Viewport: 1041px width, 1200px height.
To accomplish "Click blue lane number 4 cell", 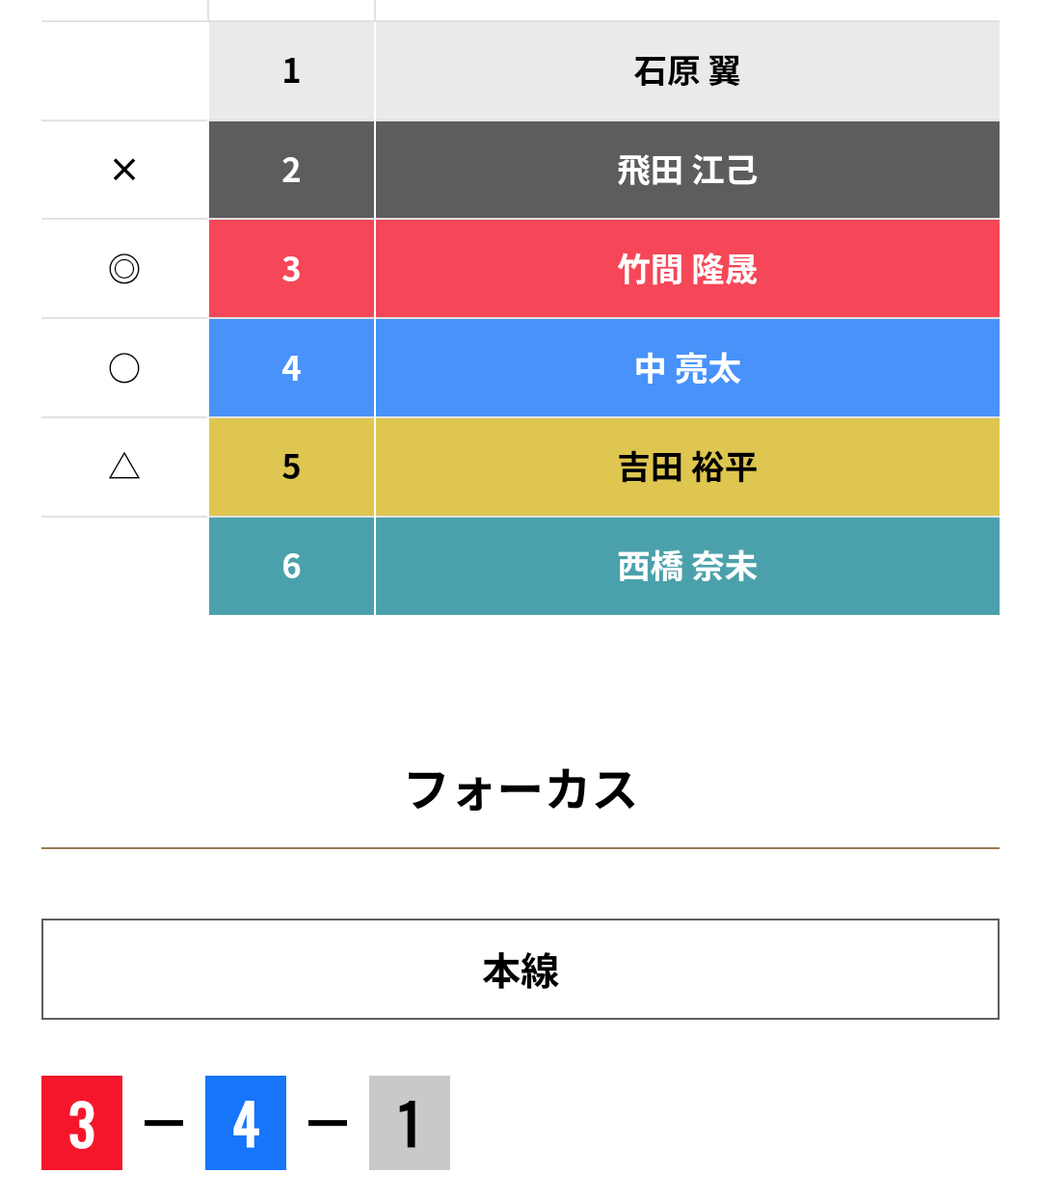I will coord(291,368).
